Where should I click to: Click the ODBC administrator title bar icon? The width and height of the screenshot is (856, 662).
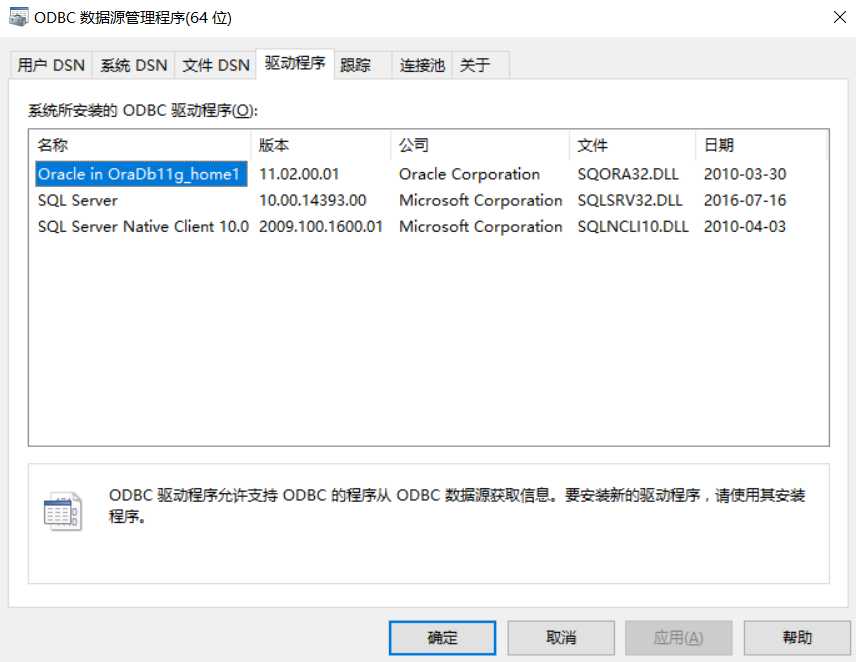(x=19, y=17)
